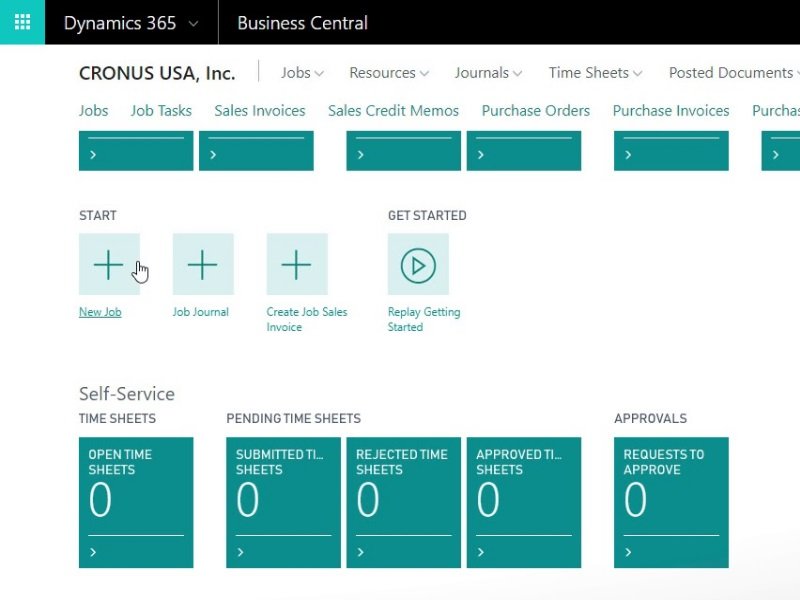800x600 pixels.
Task: Open the CRONUS USA, Inc. company link
Action: pos(157,73)
